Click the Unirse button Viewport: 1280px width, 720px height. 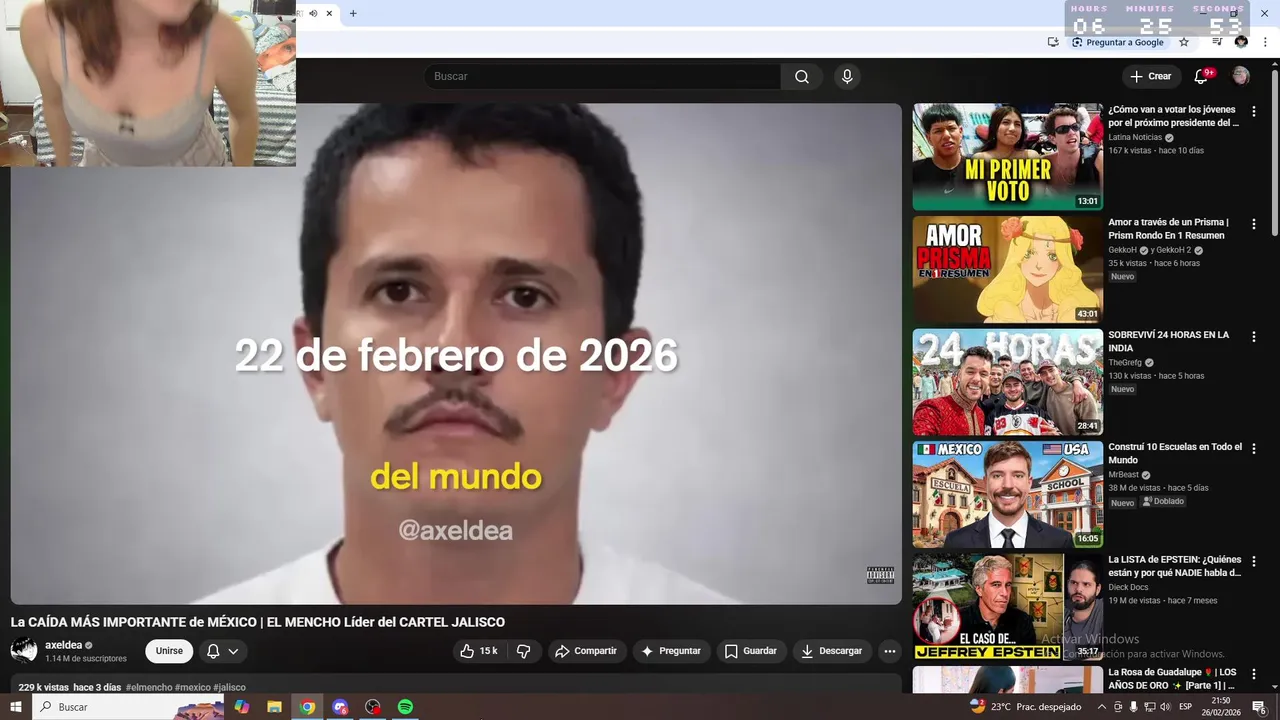pos(169,651)
